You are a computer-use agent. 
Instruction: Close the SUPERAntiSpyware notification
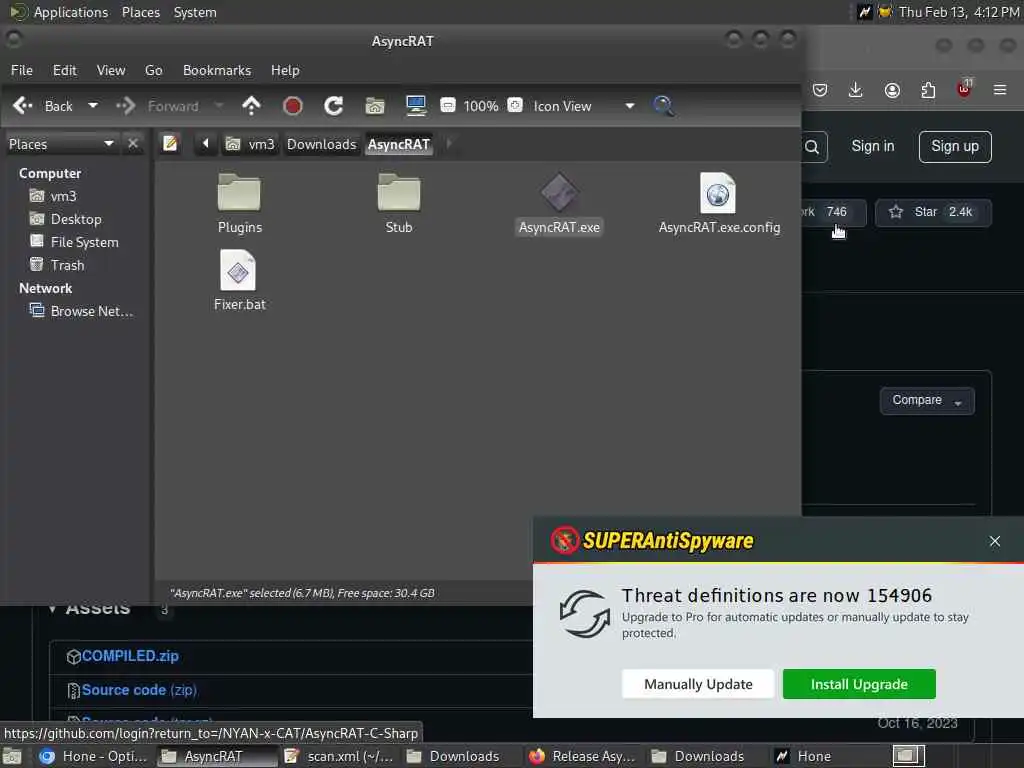click(x=995, y=541)
